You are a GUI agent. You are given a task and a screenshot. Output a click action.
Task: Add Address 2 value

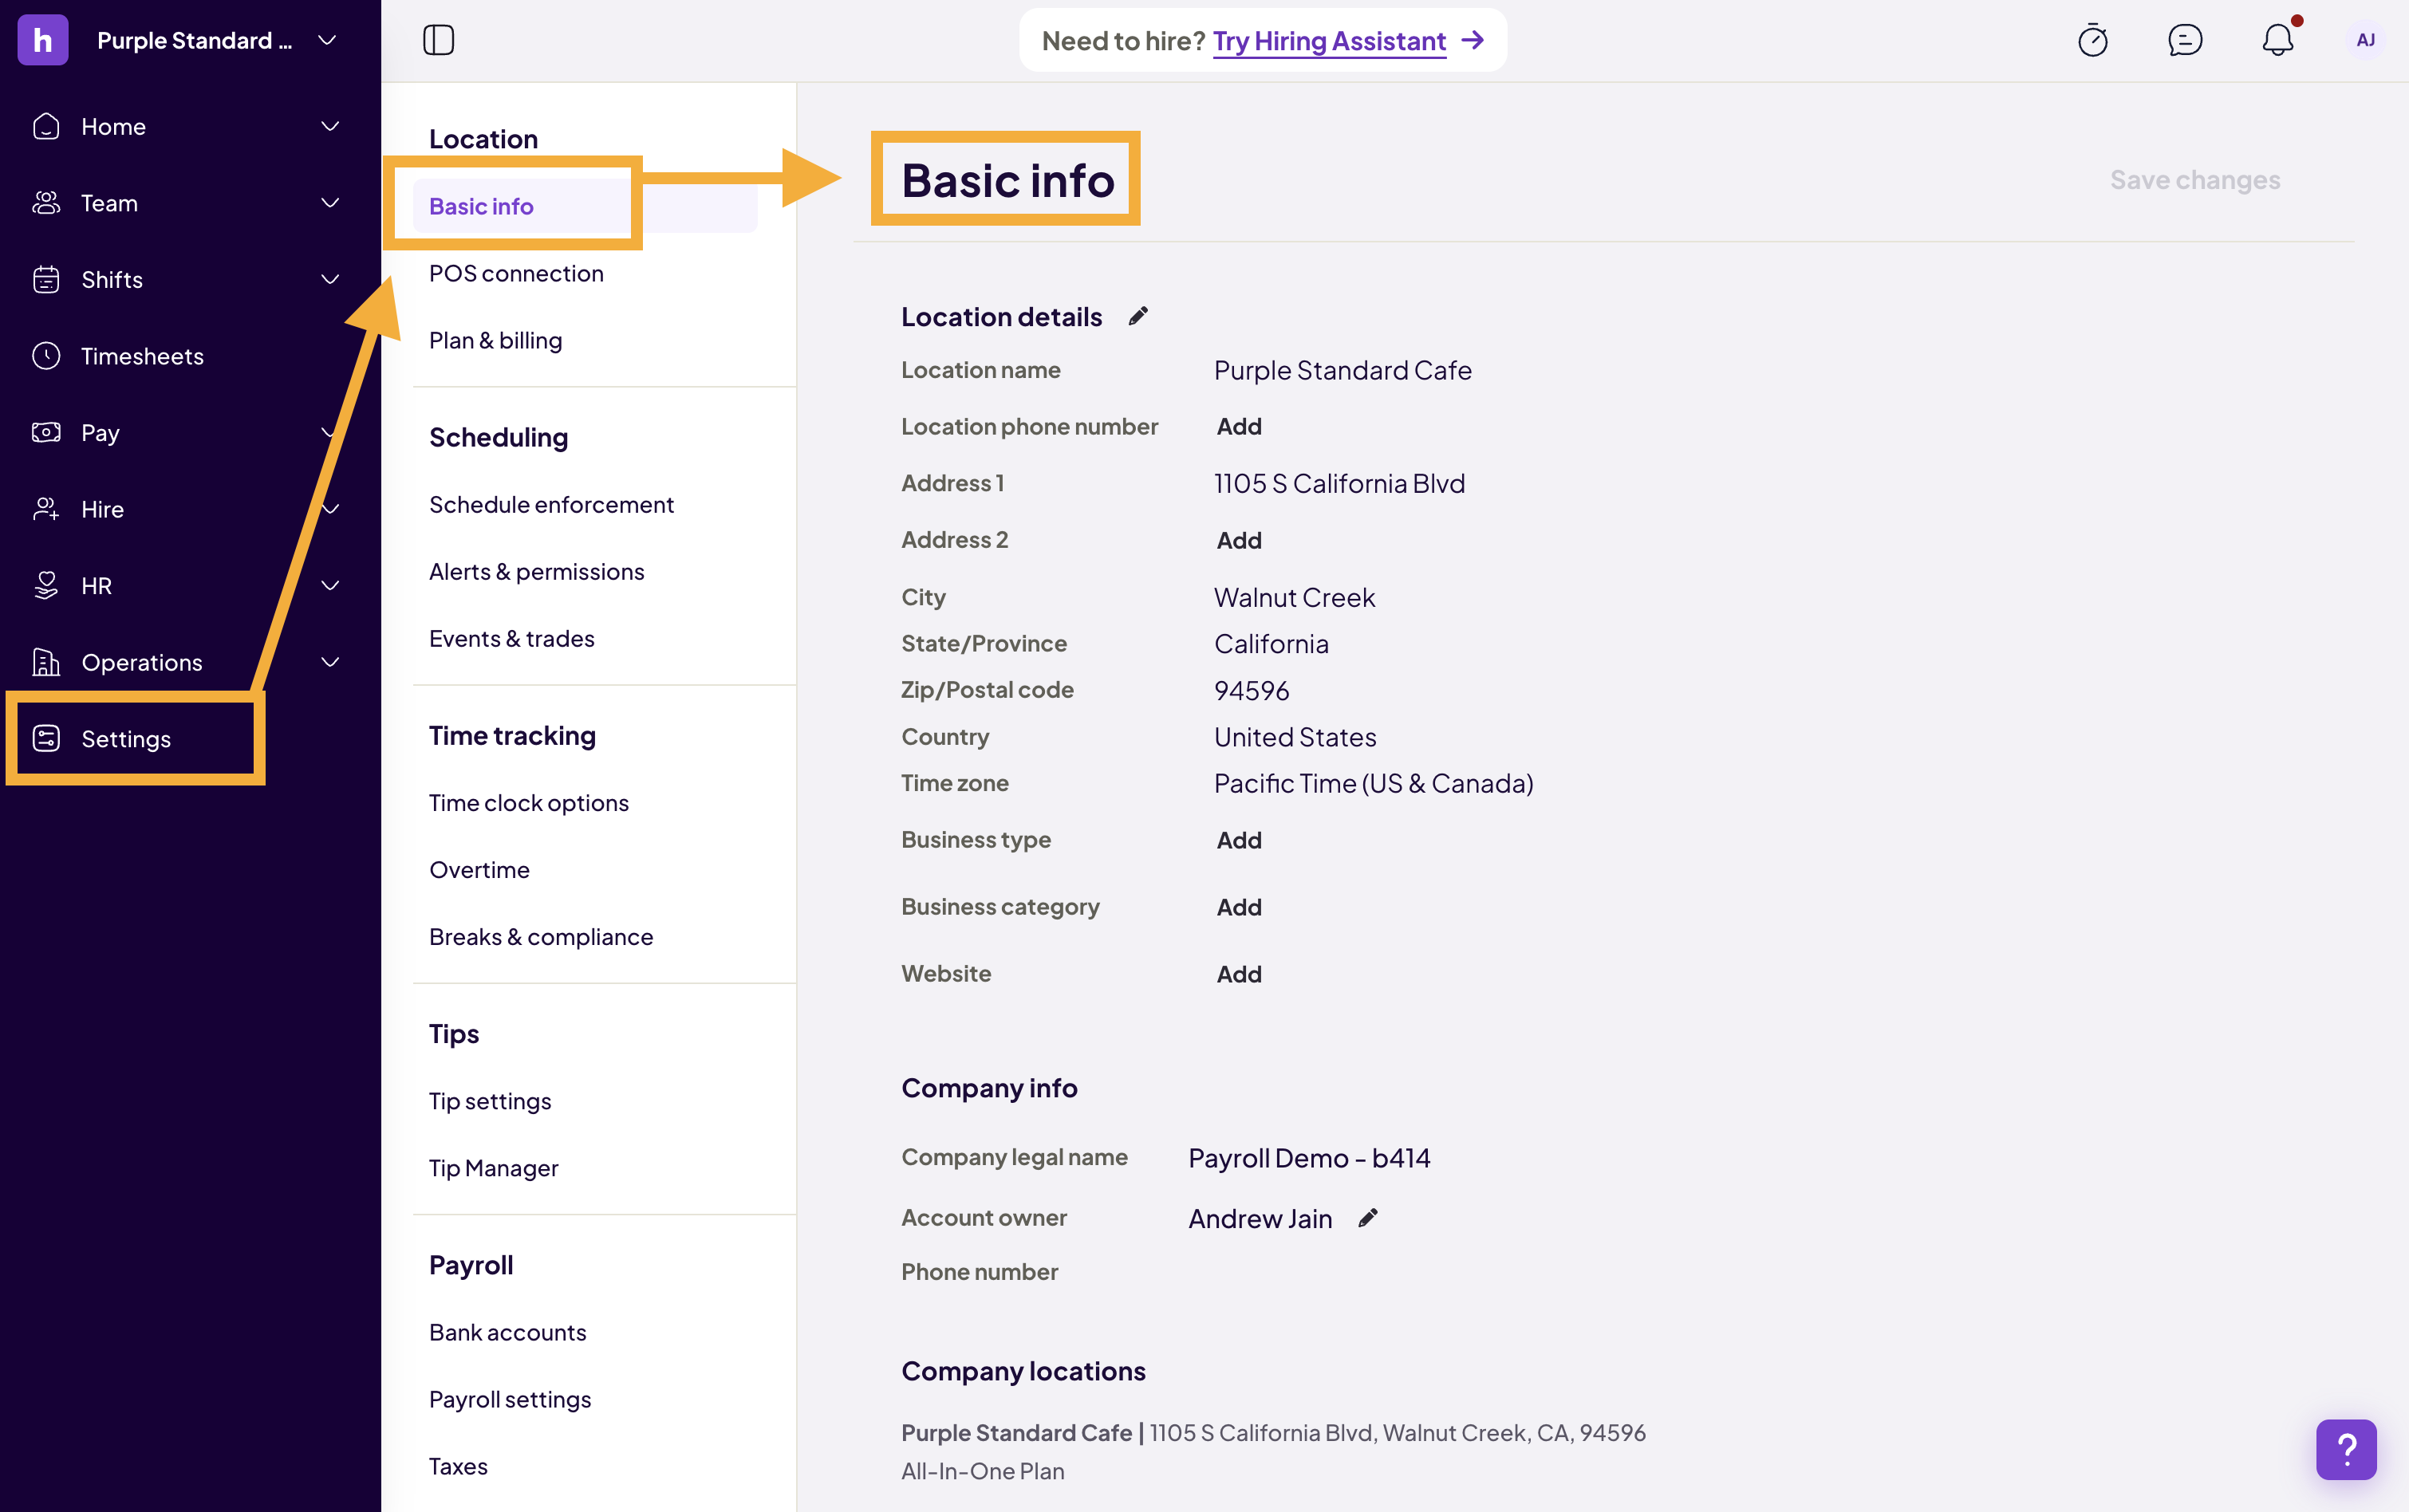1238,539
